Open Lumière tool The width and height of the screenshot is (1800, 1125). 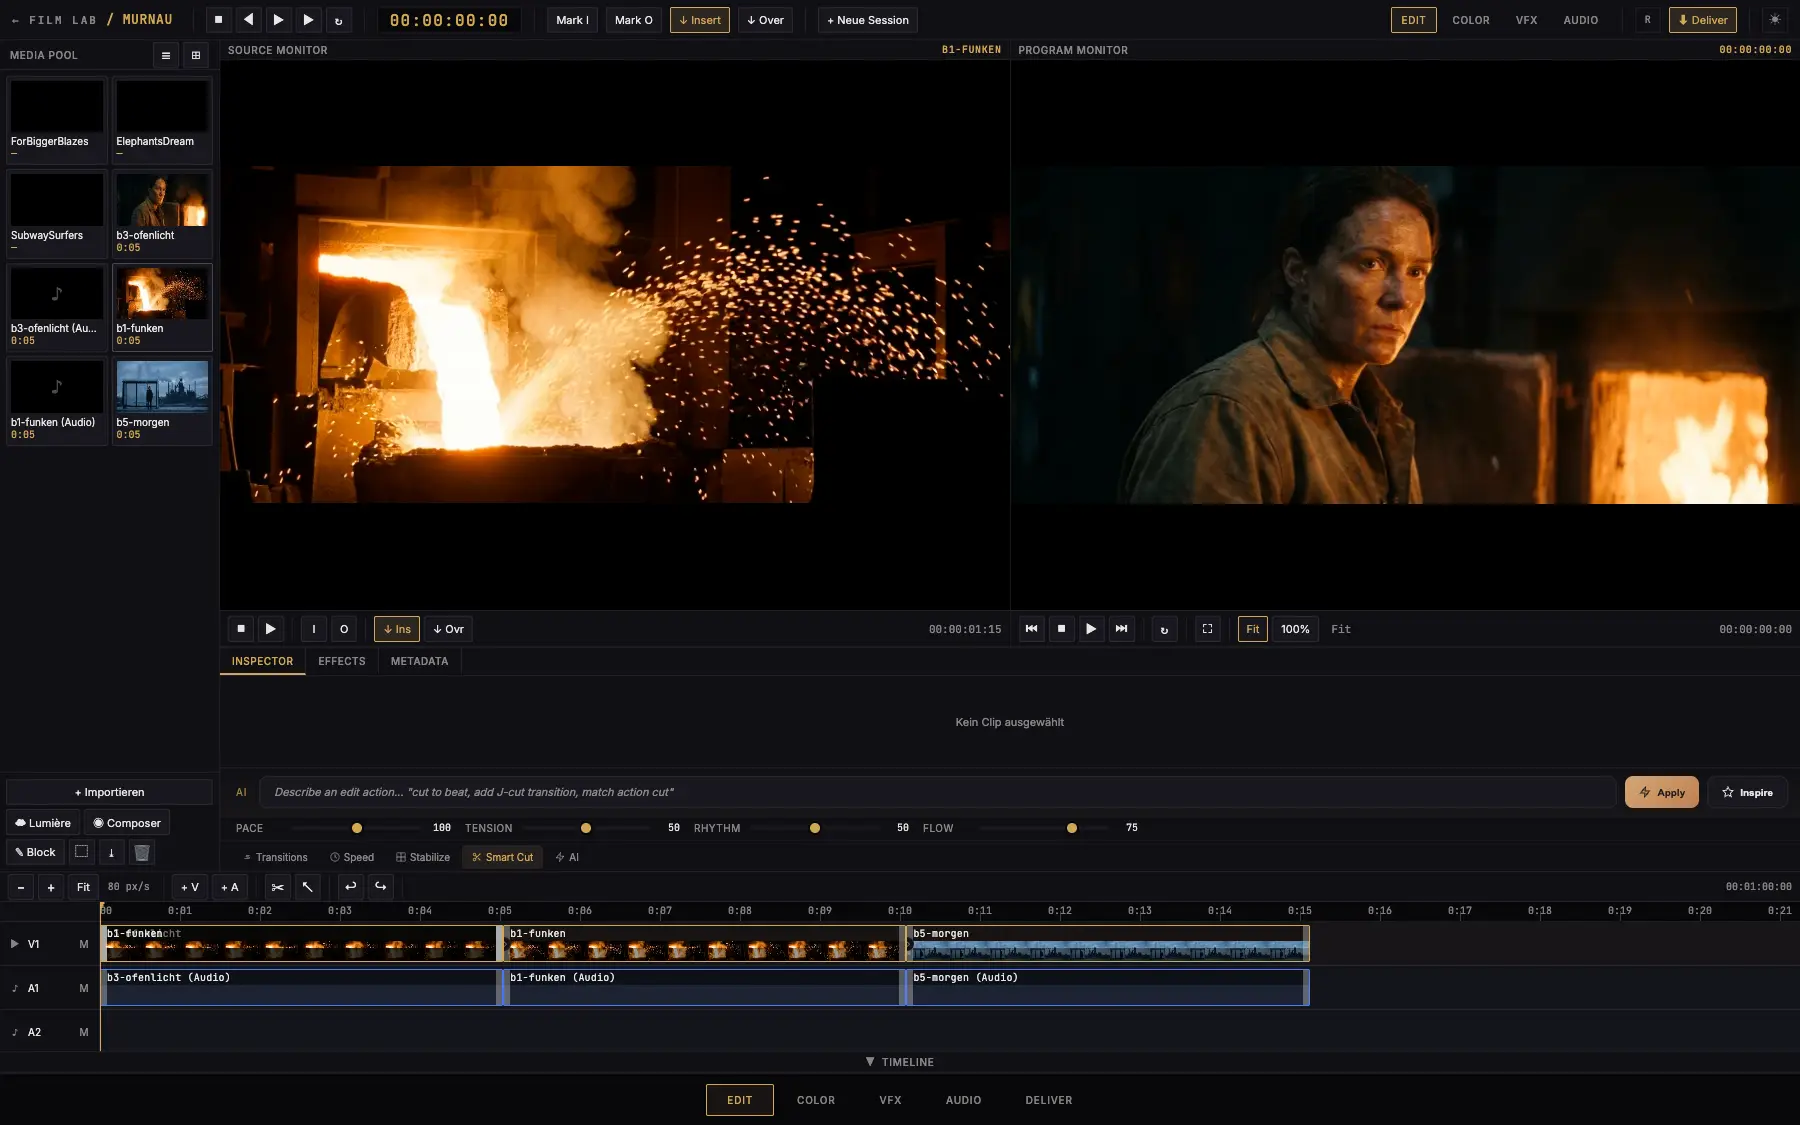coord(43,823)
